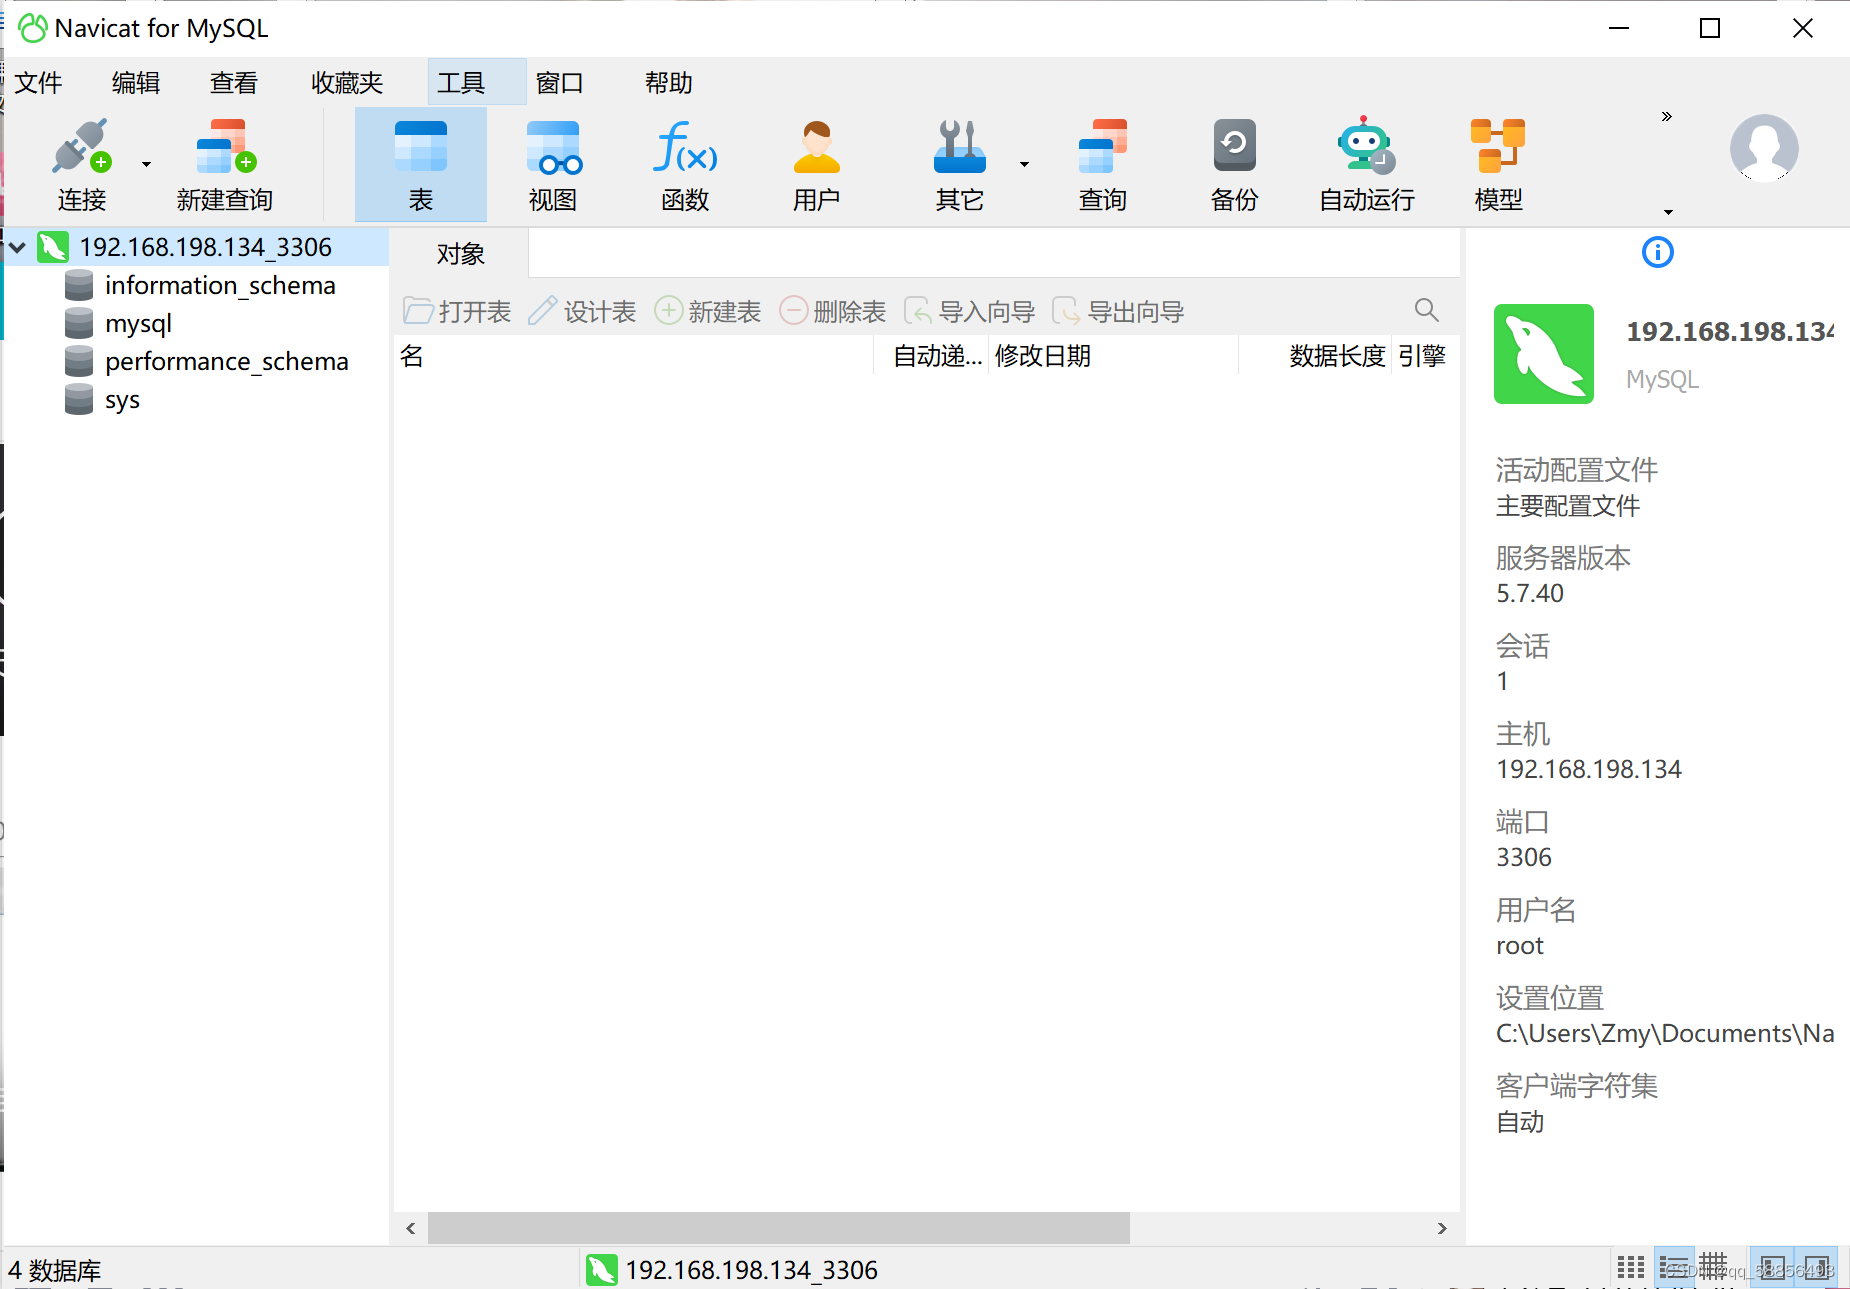Viewport: 1850px width, 1289px height.
Task: Open the 编辑 (Edit) menu
Action: tap(136, 82)
